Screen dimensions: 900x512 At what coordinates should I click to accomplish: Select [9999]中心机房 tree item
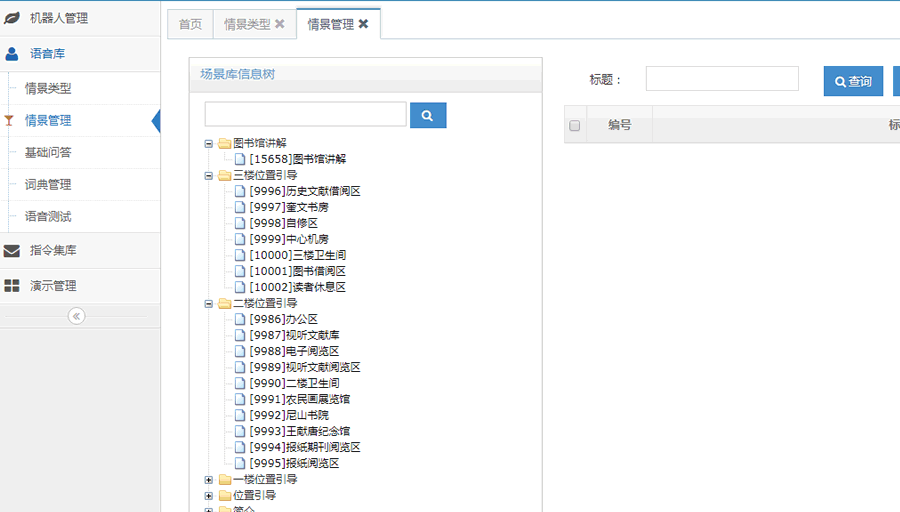tap(288, 240)
